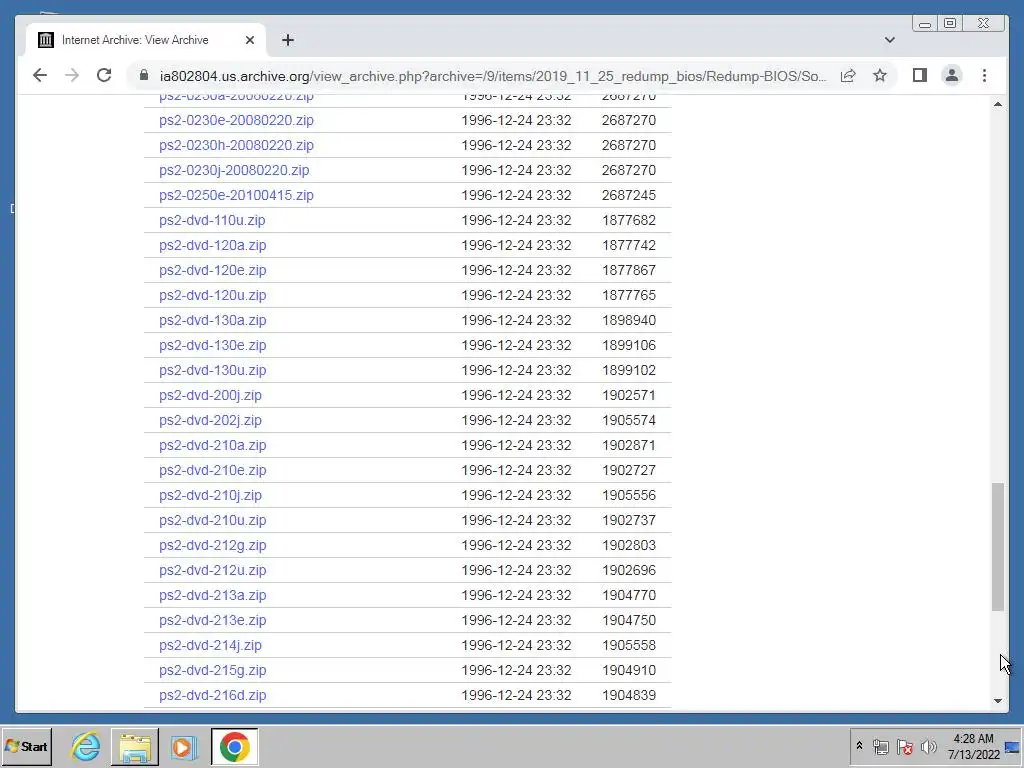Screen dimensions: 1024x768
Task: Select file size value 1899106
Action: coord(629,345)
